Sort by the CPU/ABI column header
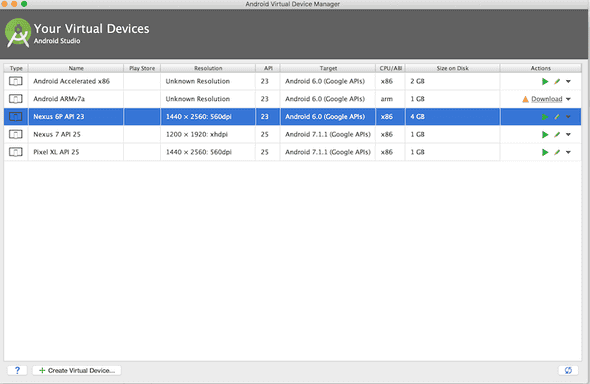The image size is (590, 384). coord(391,68)
